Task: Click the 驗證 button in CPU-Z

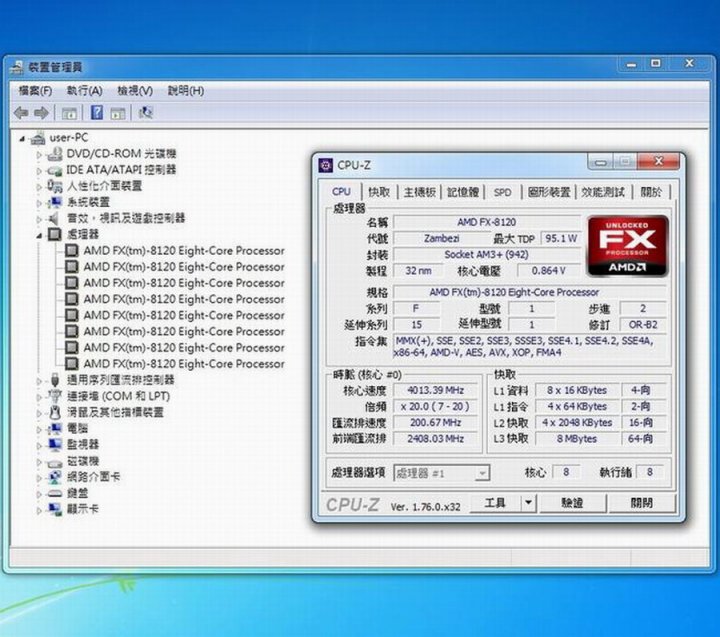Action: (x=572, y=503)
